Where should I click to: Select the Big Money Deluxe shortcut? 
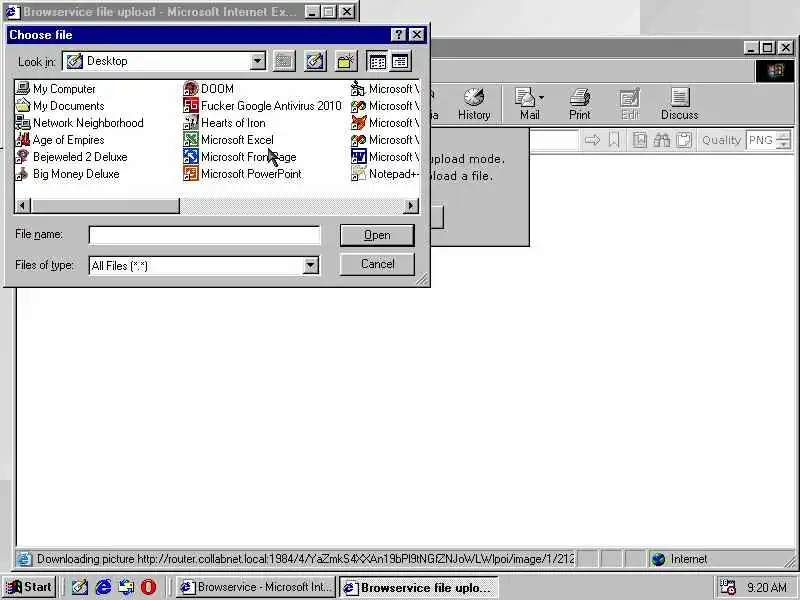pos(67,174)
